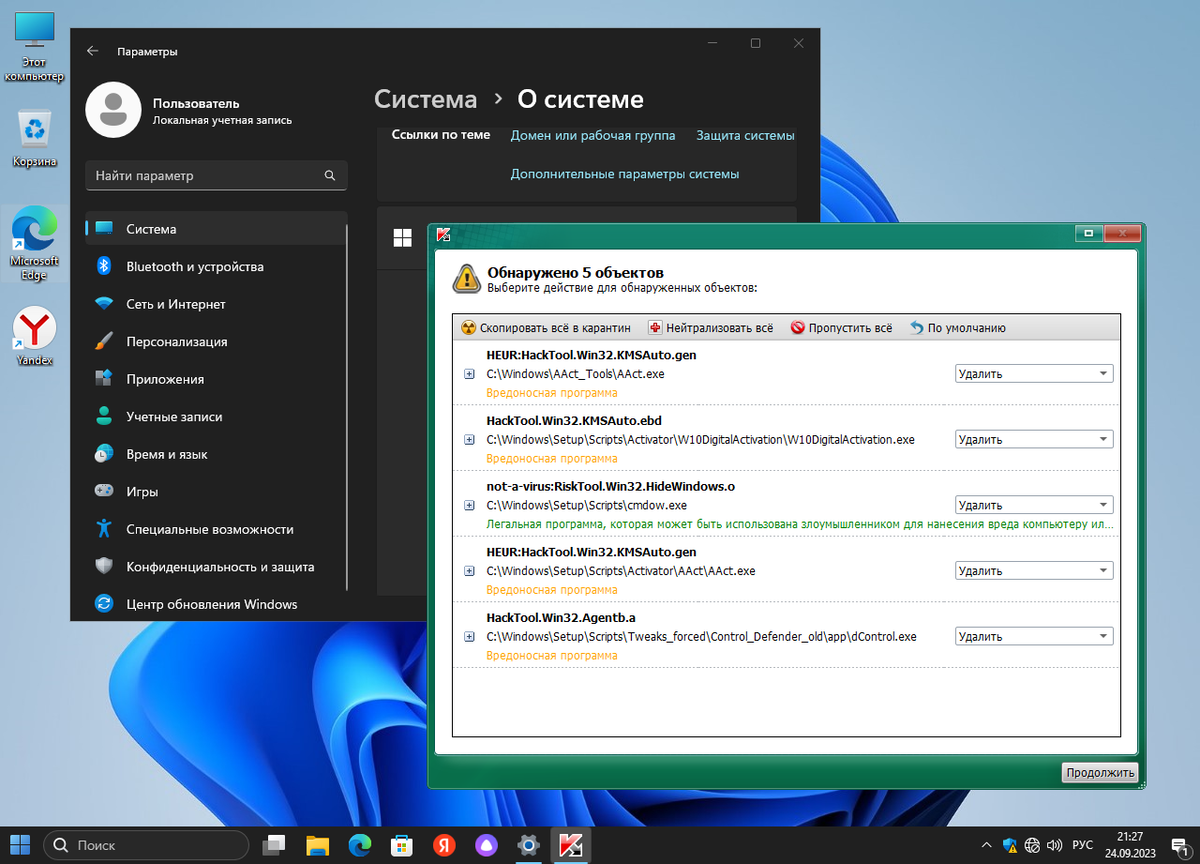The image size is (1200, 864).
Task: Expand details for dControl.exe entry
Action: point(470,637)
